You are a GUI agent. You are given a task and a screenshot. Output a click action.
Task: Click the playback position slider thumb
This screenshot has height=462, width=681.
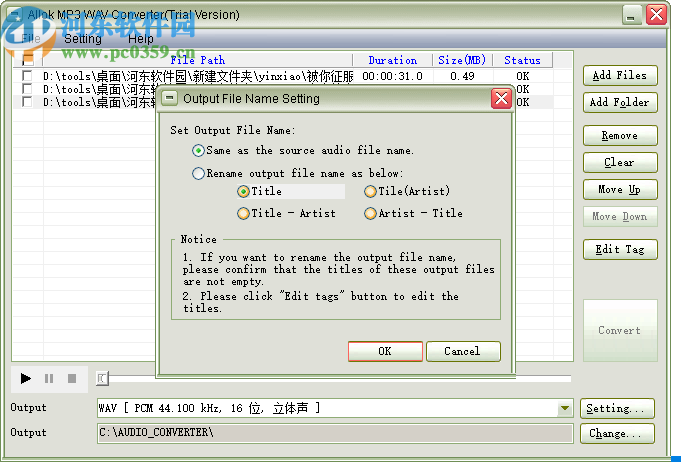(102, 378)
